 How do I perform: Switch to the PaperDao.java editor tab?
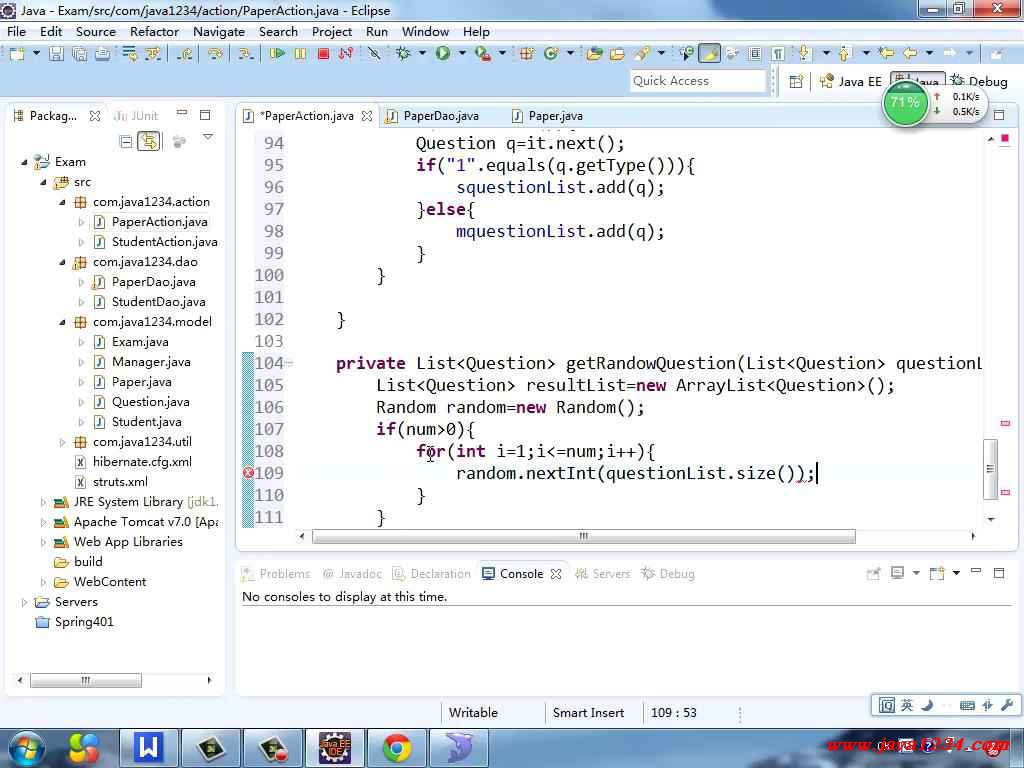tap(432, 116)
